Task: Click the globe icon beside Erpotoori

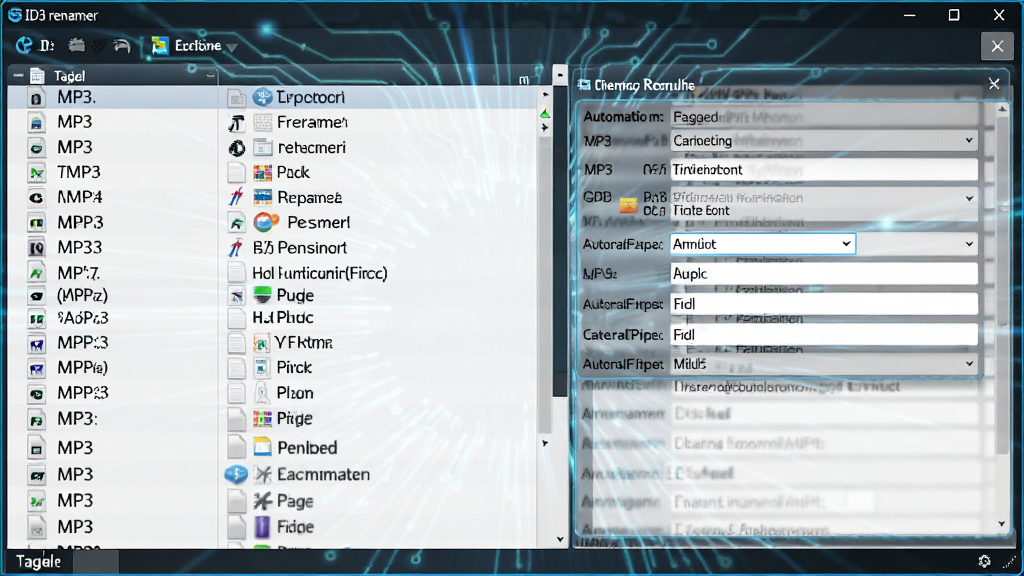Action: tap(263, 97)
